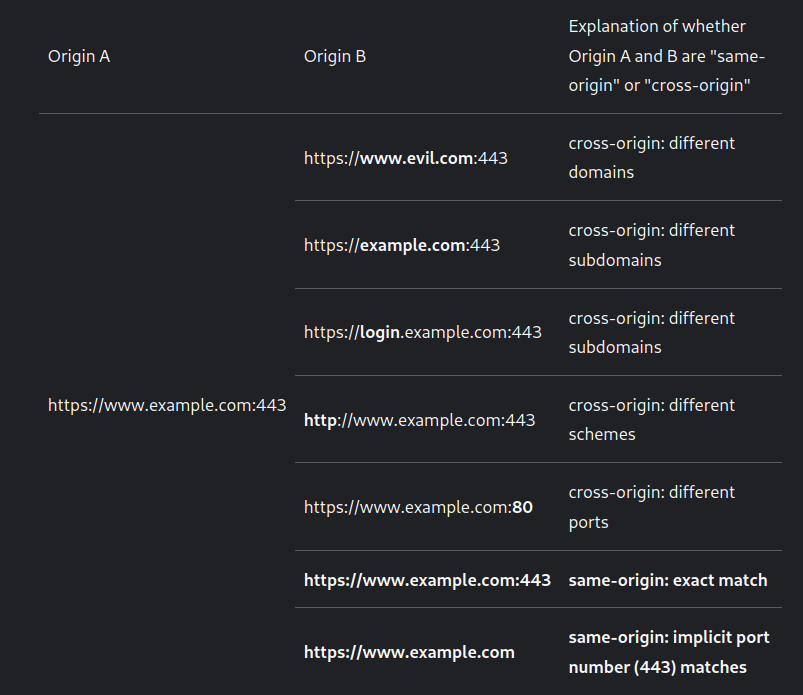
Task: Click the "Origin B" column header
Action: [335, 56]
